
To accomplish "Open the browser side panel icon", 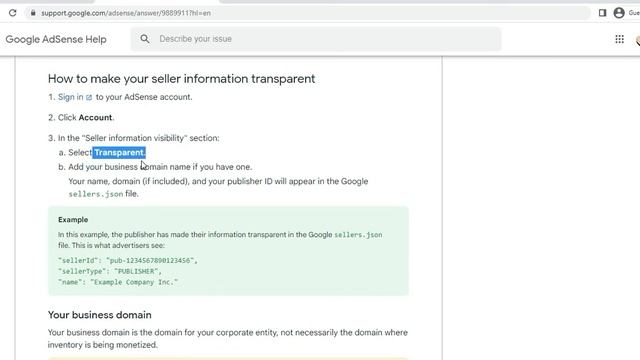I will click(602, 13).
